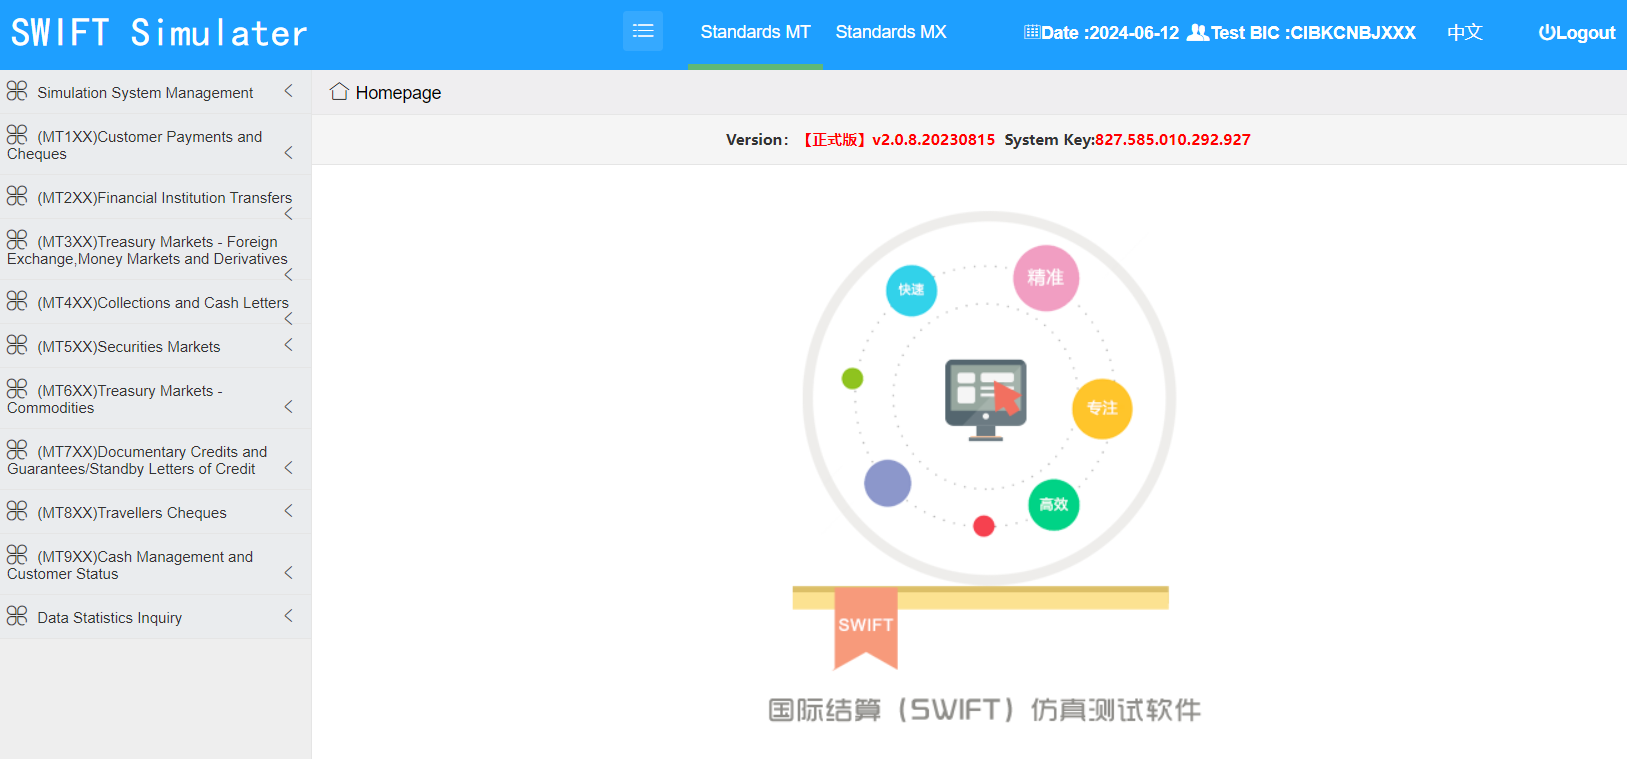The height and width of the screenshot is (759, 1627).
Task: Click the Data Statistics Inquiry icon
Action: [17, 616]
